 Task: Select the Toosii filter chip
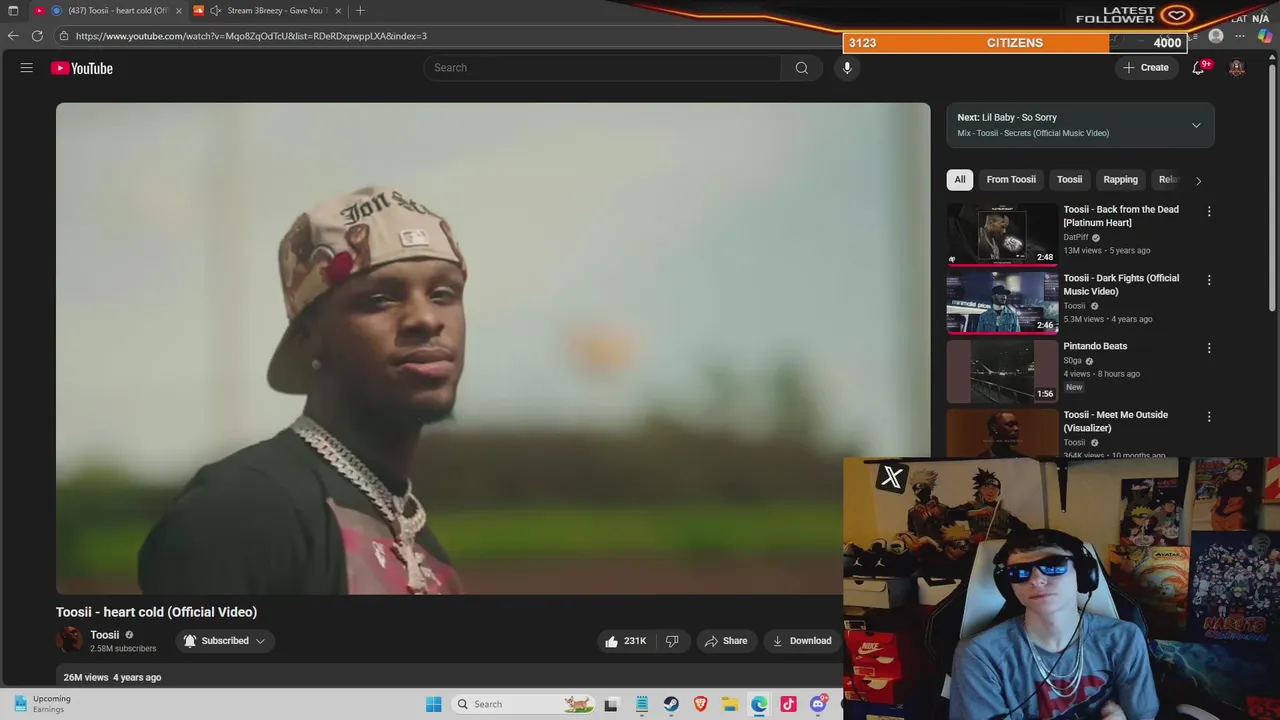pos(1070,180)
